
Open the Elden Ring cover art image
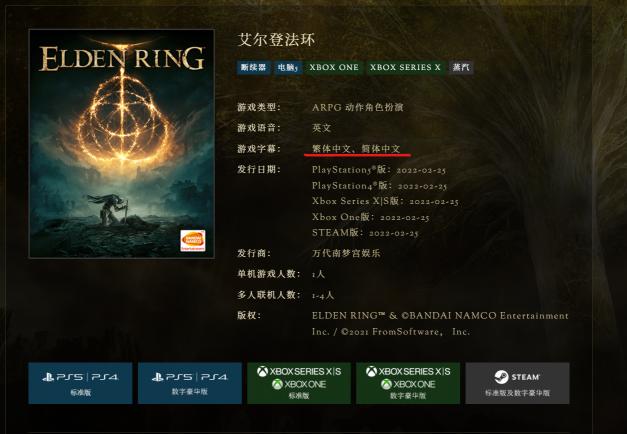point(122,144)
